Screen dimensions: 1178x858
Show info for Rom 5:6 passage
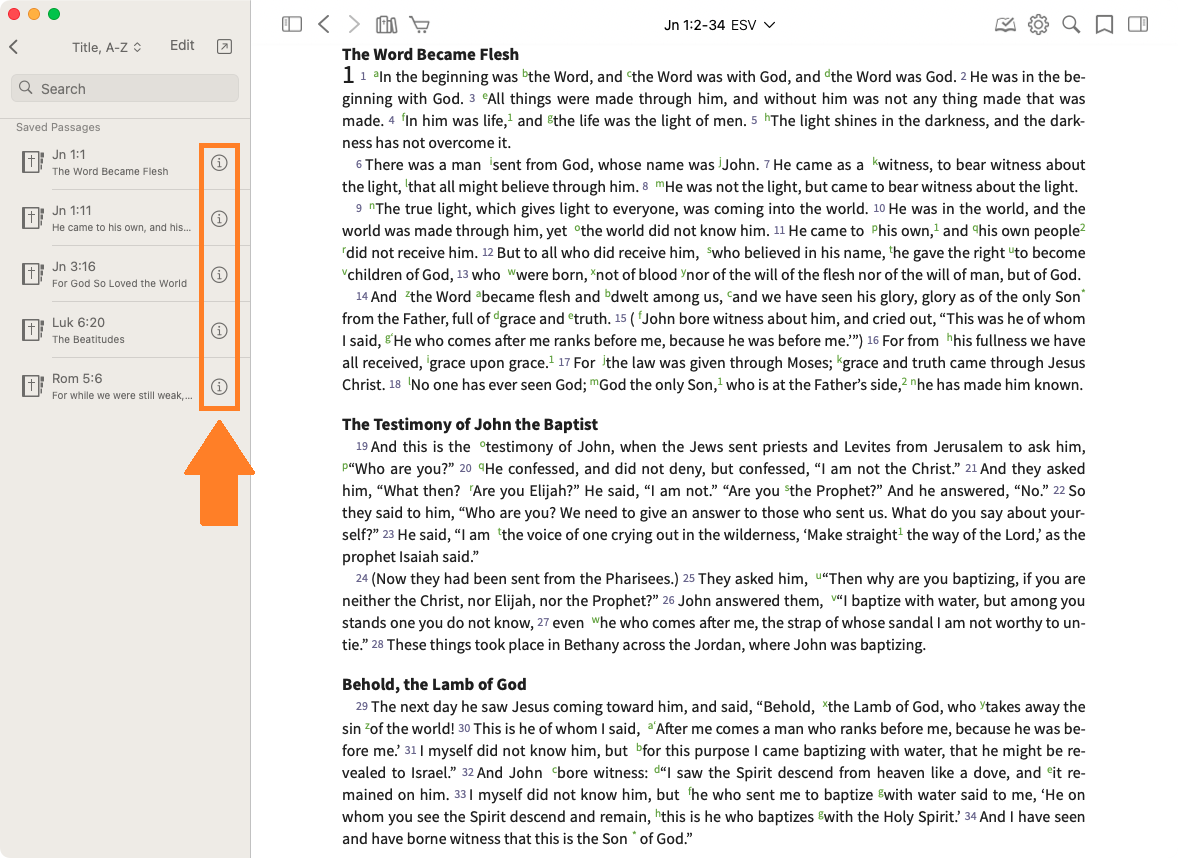[219, 387]
